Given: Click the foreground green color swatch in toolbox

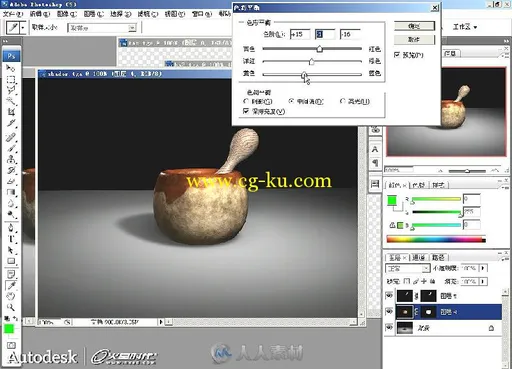Looking at the screenshot, I should (9, 329).
